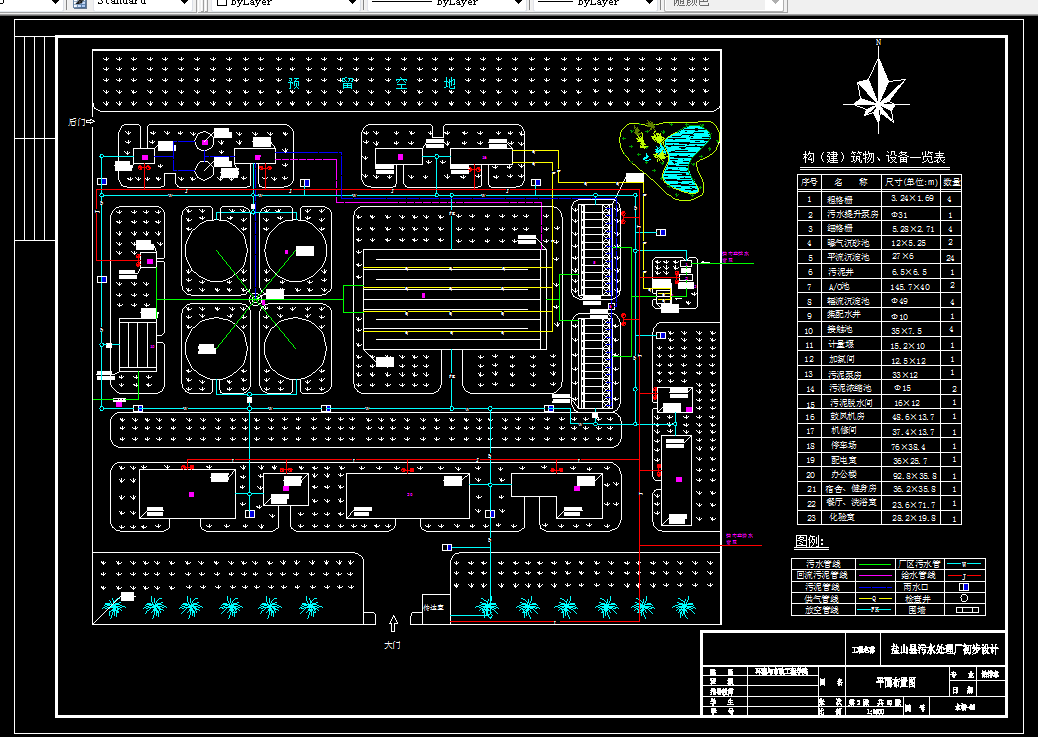1038x737 pixels.
Task: Select the north arrow compass symbol
Action: point(878,91)
